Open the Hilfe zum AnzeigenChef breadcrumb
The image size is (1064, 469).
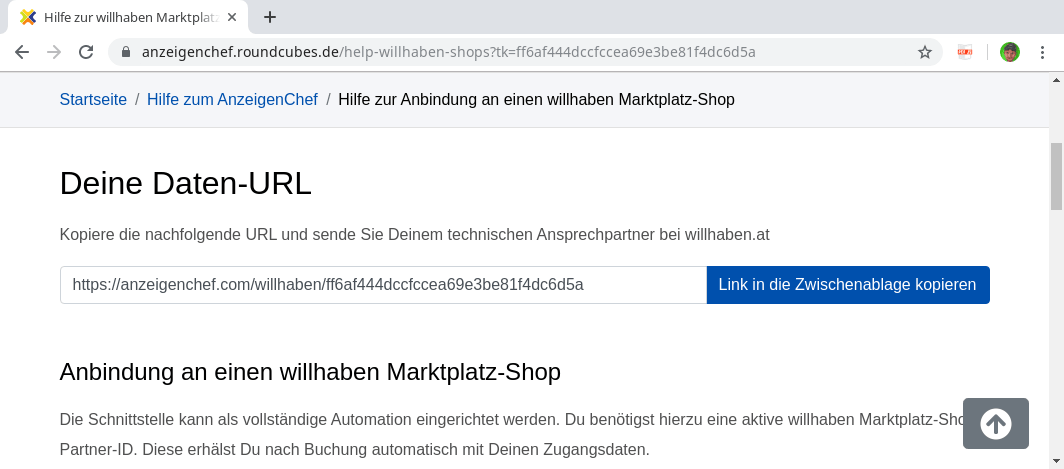click(232, 100)
